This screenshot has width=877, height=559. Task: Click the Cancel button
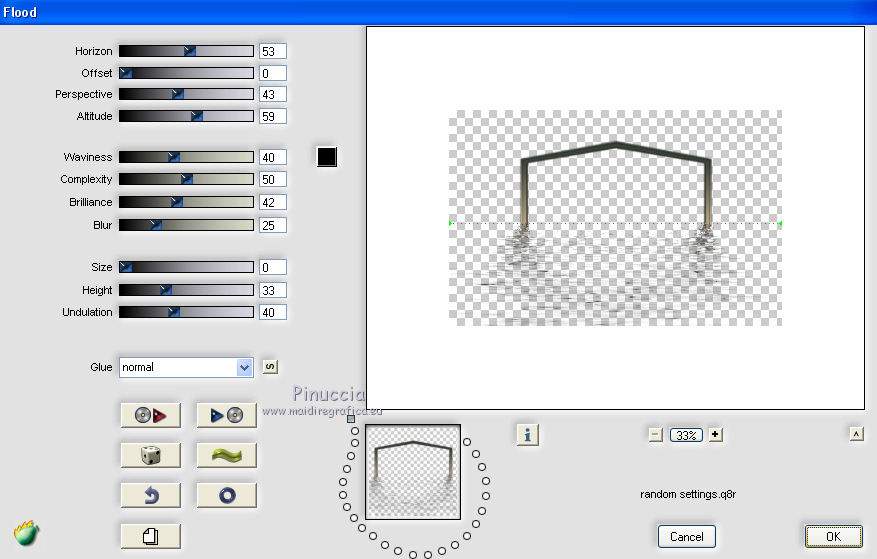[x=686, y=537]
